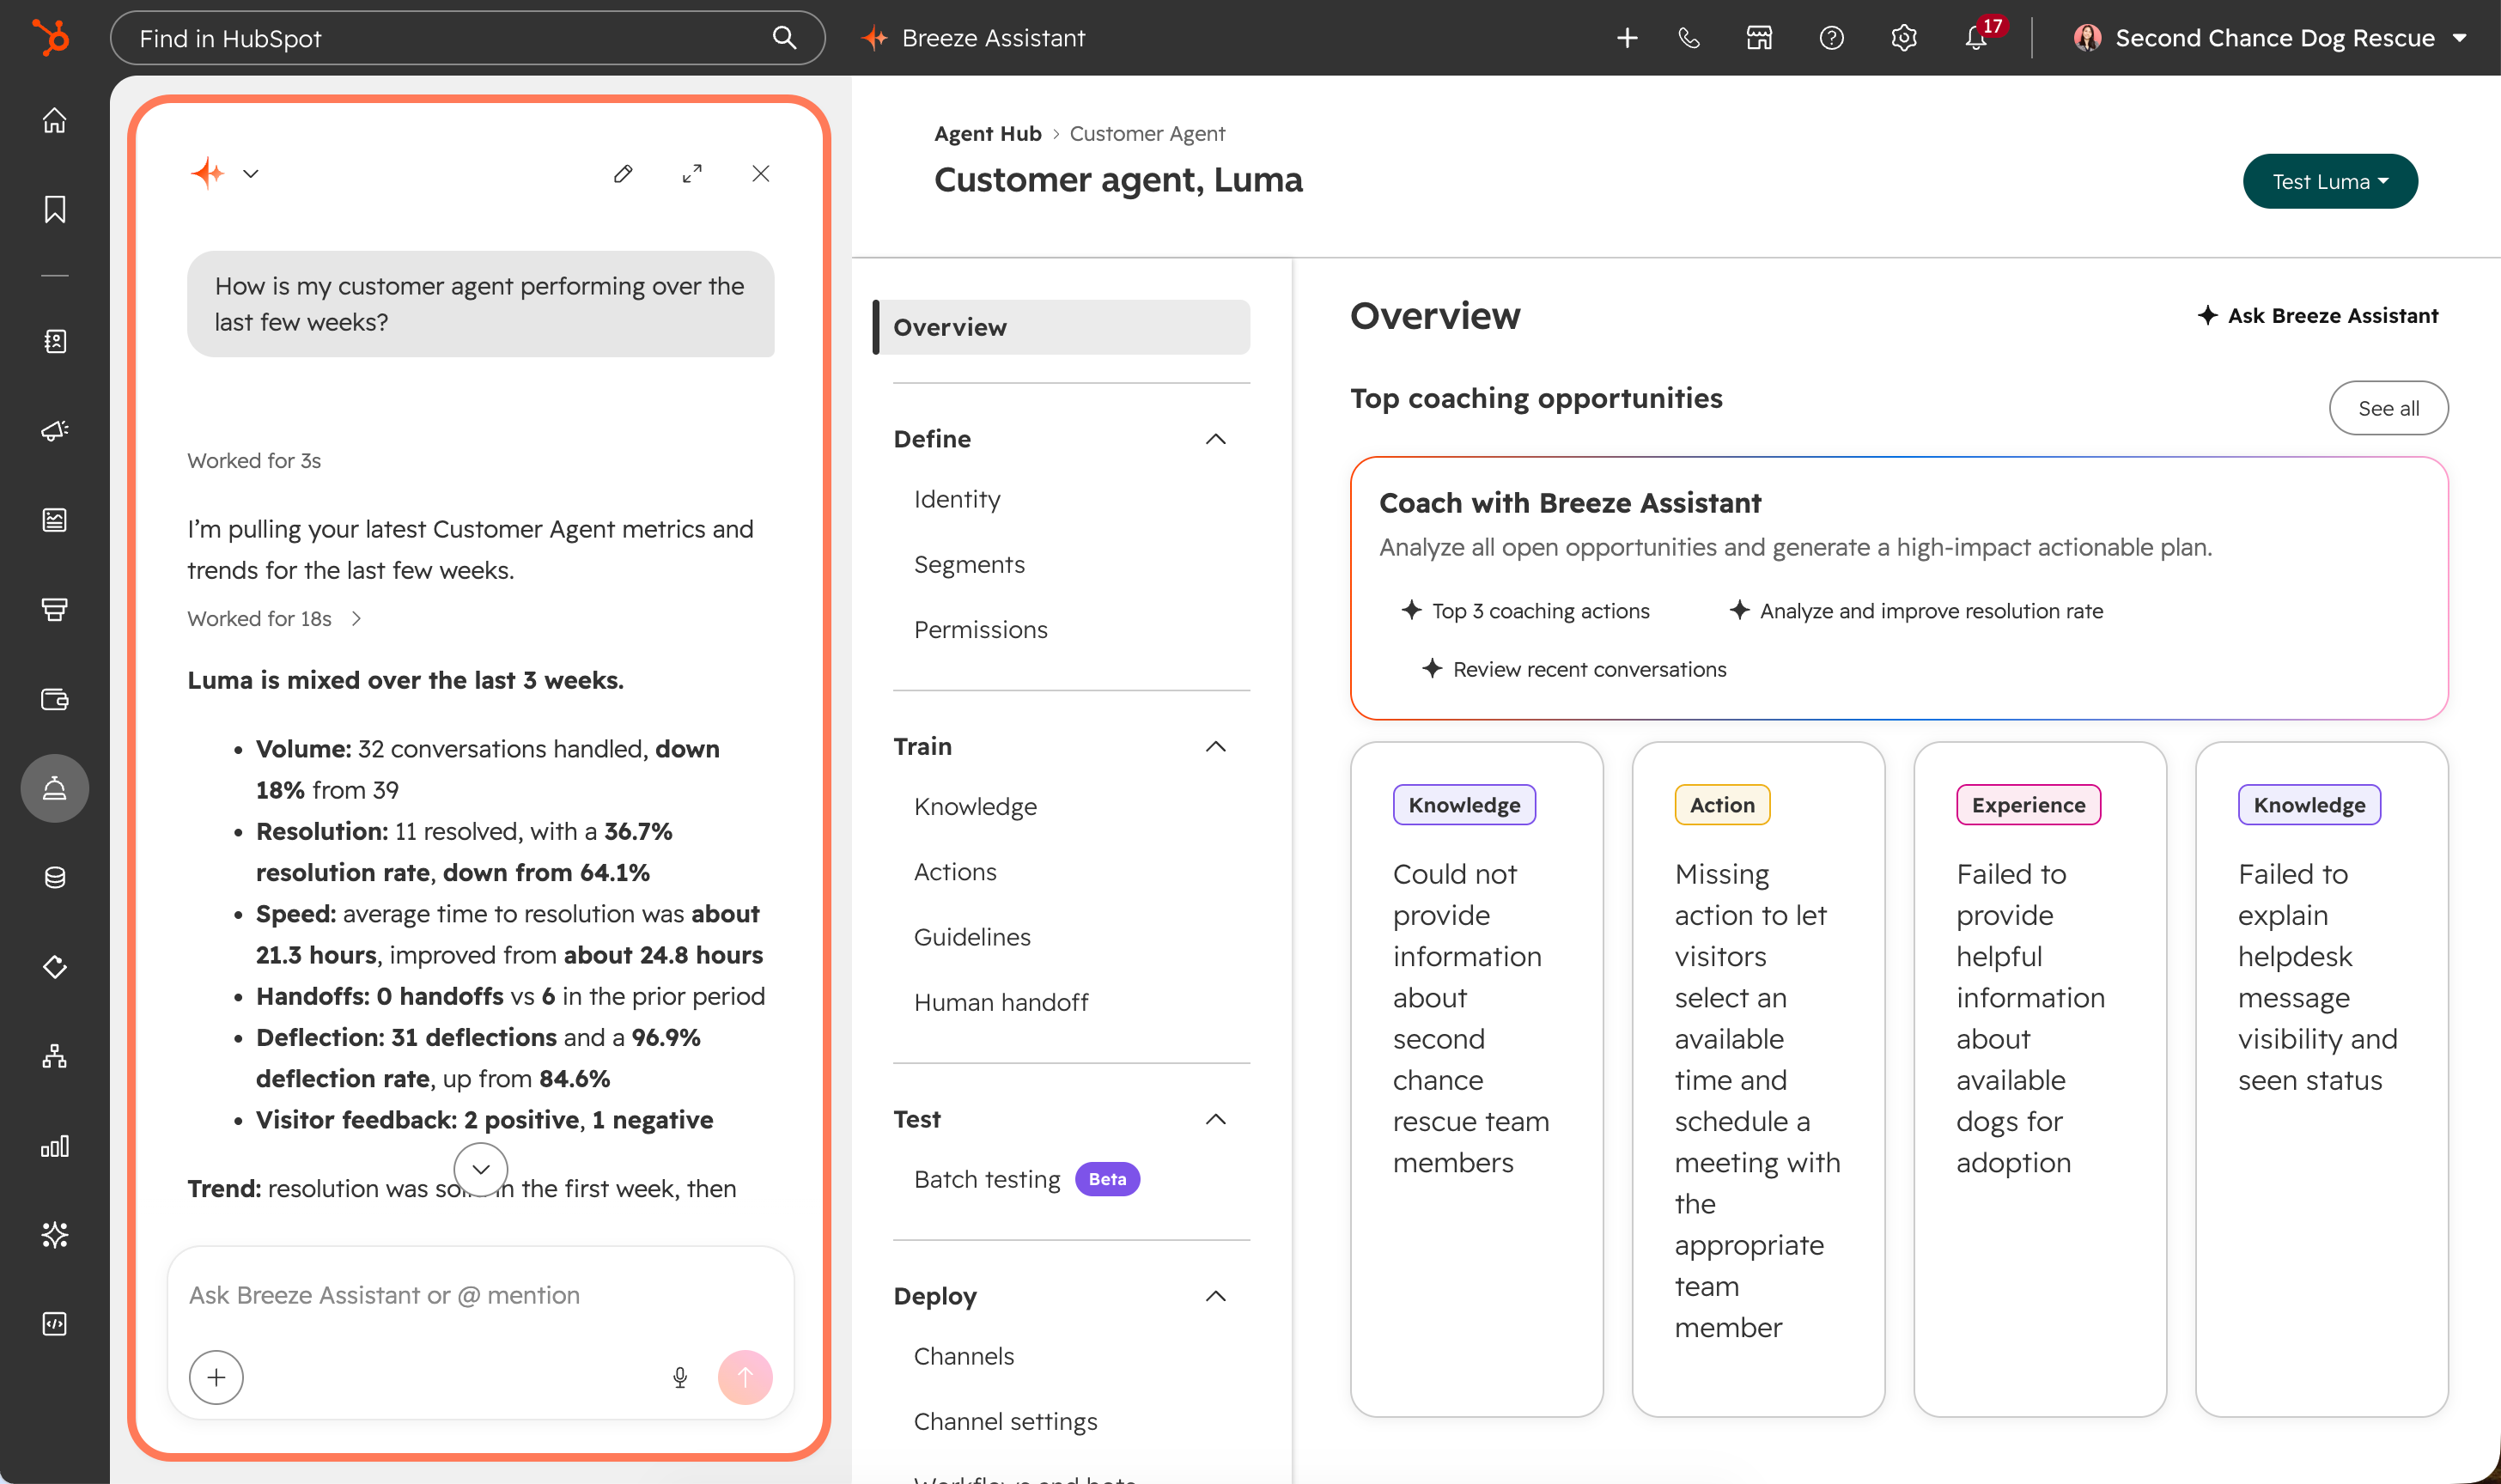Select the Overview nav item
The width and height of the screenshot is (2501, 1484).
tap(1062, 327)
